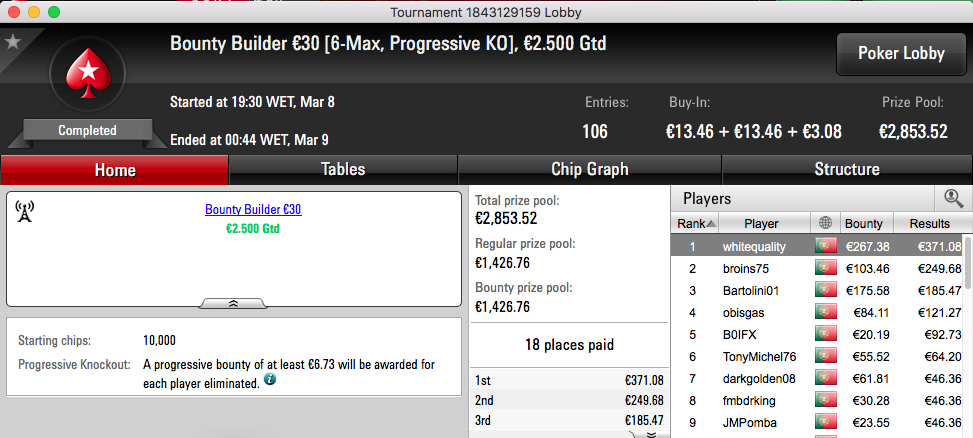Screen dimensions: 973x438
Task: Click the globe country column header
Action: pos(825,223)
